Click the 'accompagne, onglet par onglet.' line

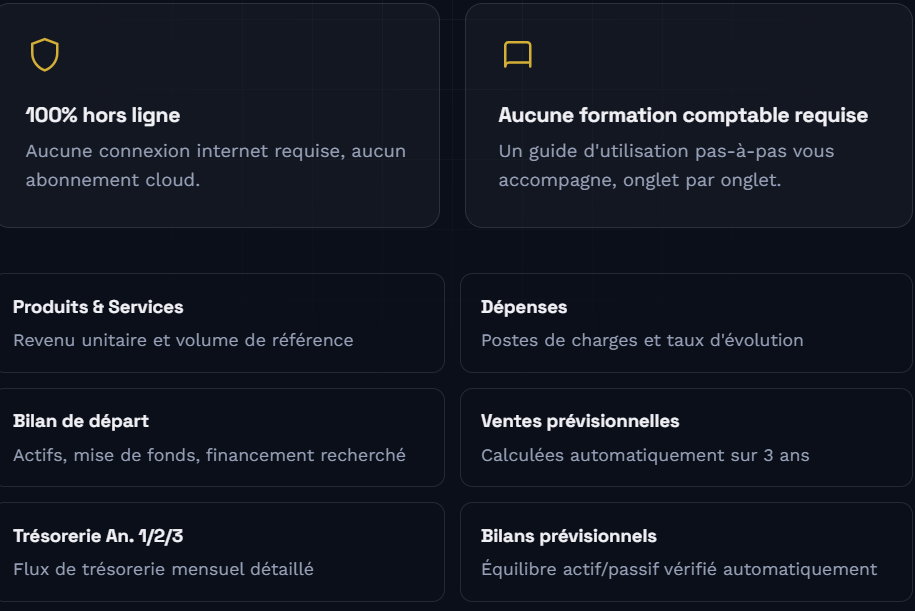640,180
